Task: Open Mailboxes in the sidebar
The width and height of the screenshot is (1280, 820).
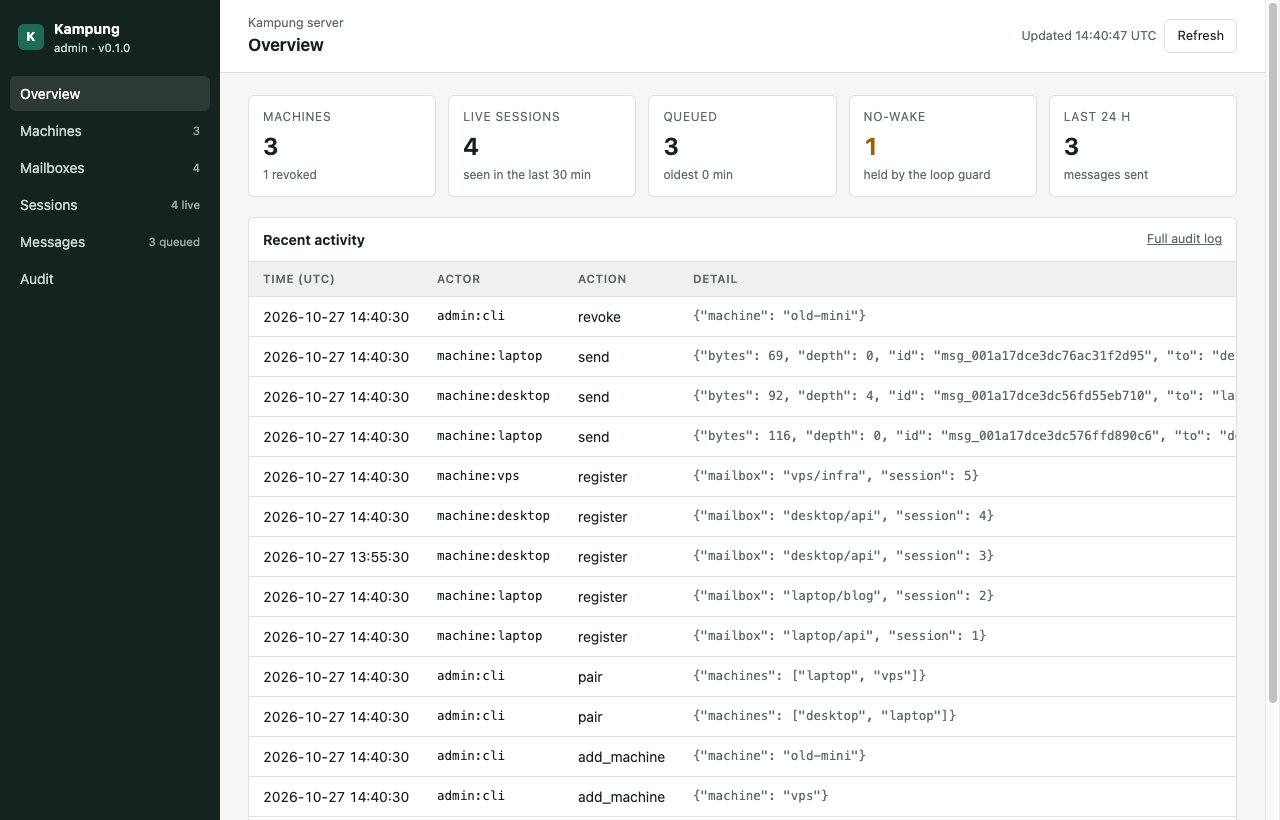Action: [x=110, y=168]
